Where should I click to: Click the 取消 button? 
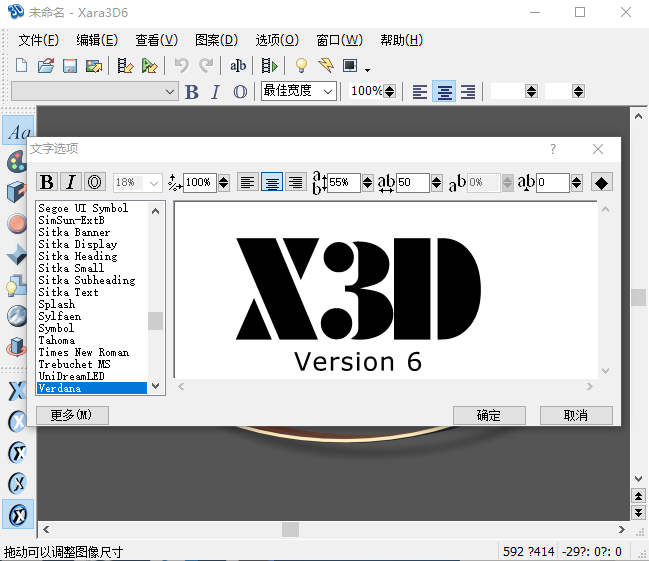[576, 415]
